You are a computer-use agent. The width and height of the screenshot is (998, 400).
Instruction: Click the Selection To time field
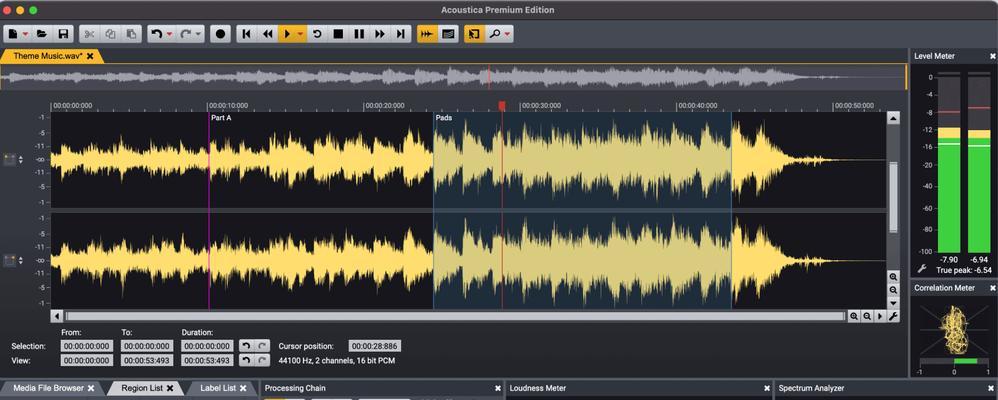point(147,346)
